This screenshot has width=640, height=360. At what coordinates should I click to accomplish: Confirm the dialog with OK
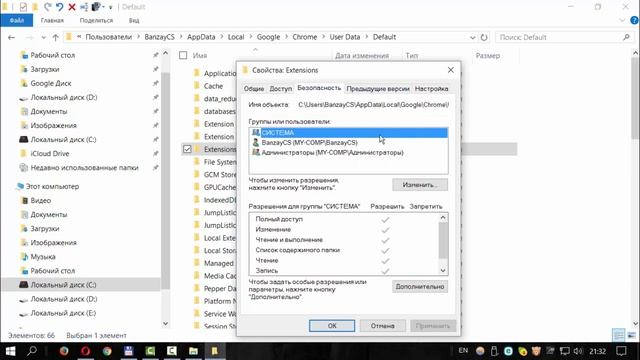coord(332,326)
